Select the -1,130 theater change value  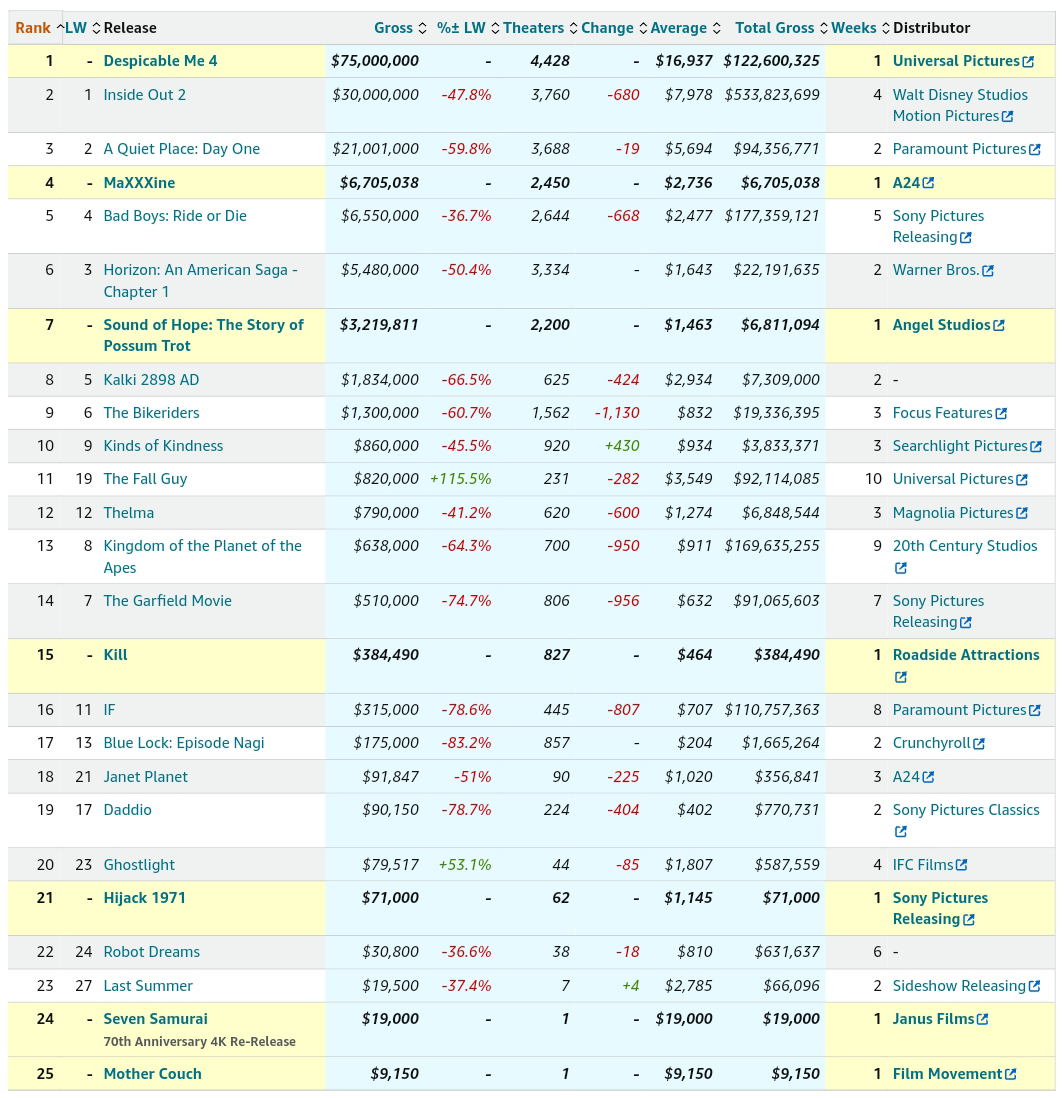point(616,413)
